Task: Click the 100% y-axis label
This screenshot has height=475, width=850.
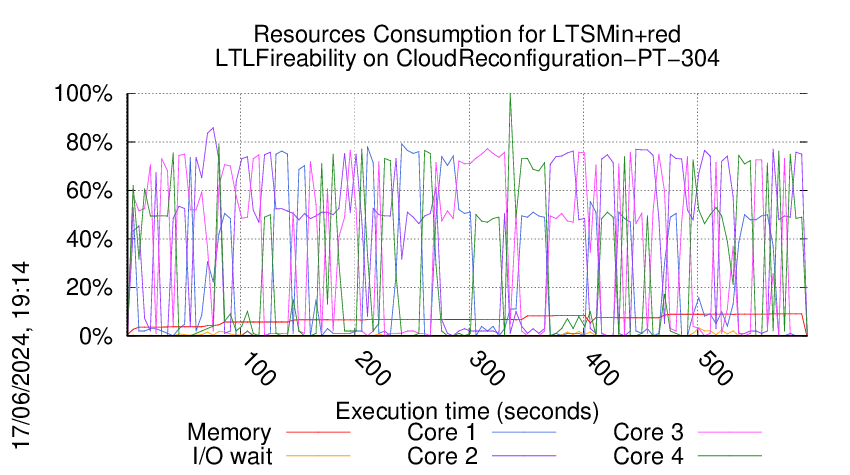Action: 83,94
